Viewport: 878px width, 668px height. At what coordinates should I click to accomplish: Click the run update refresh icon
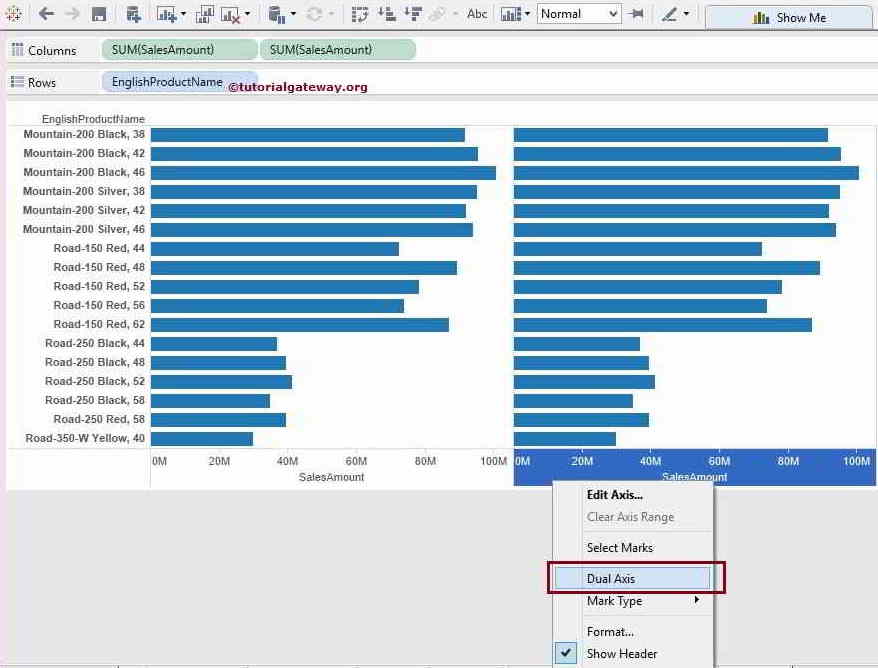pyautogui.click(x=315, y=14)
